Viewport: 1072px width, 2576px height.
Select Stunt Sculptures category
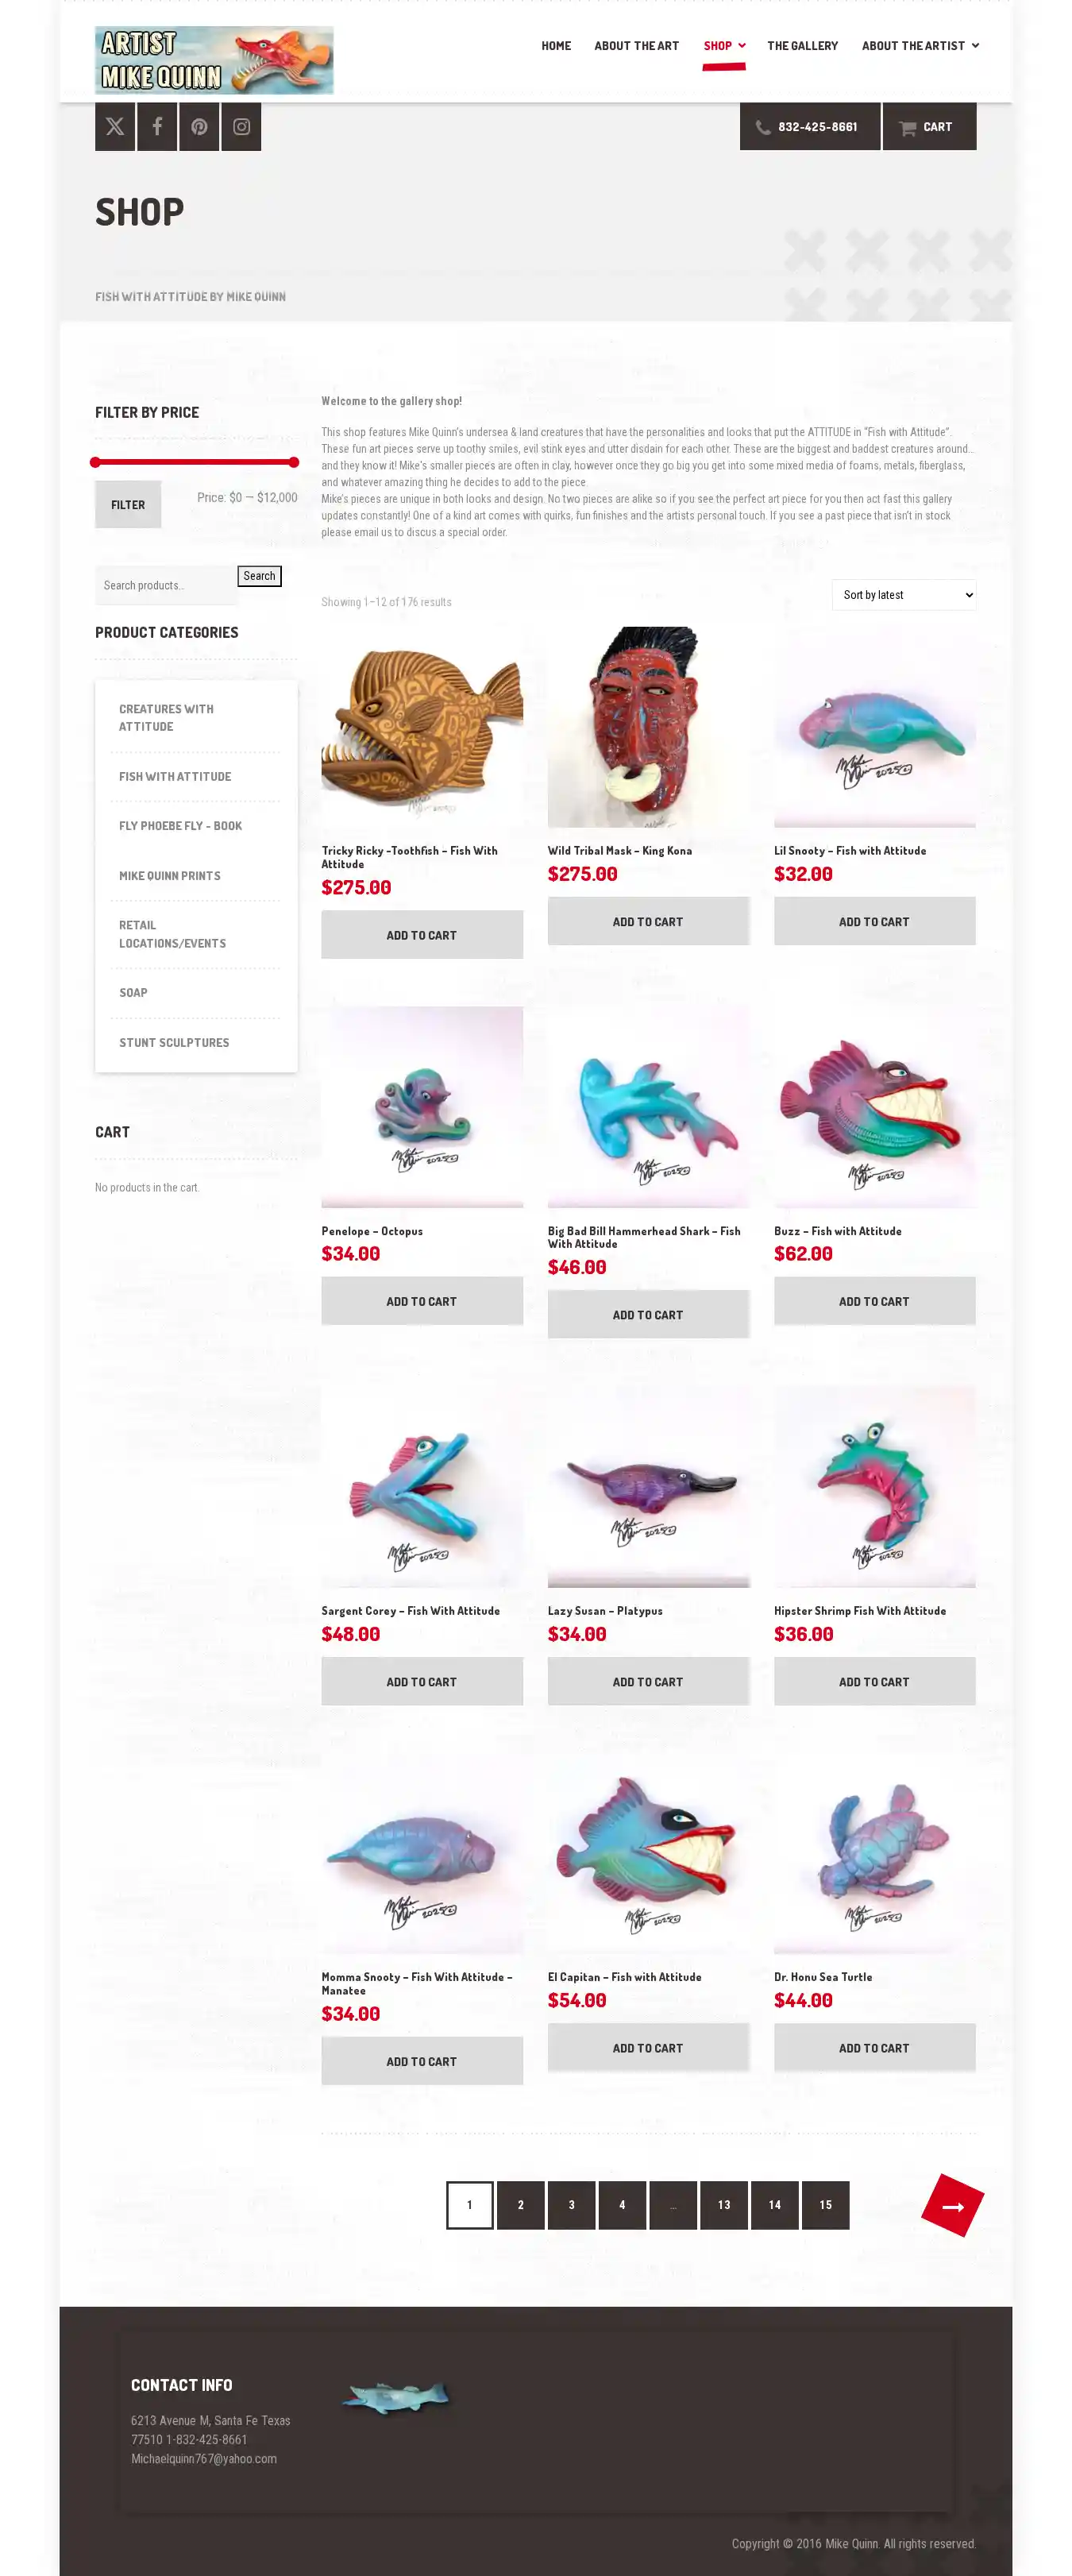click(x=174, y=1042)
